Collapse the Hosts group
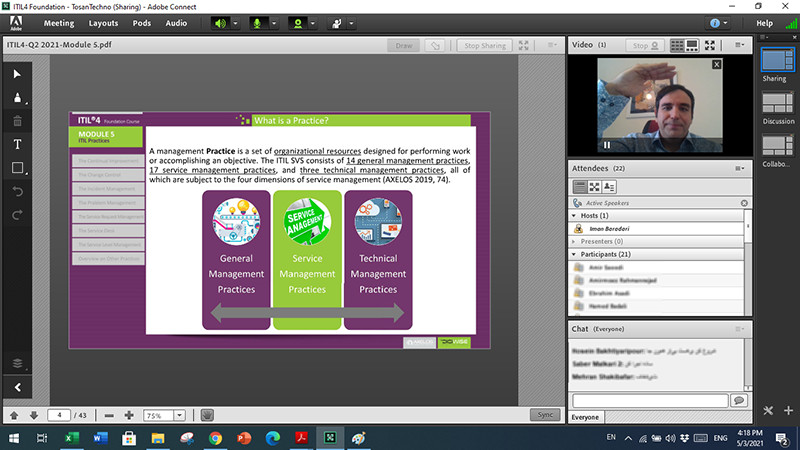The image size is (800, 450). click(x=574, y=216)
